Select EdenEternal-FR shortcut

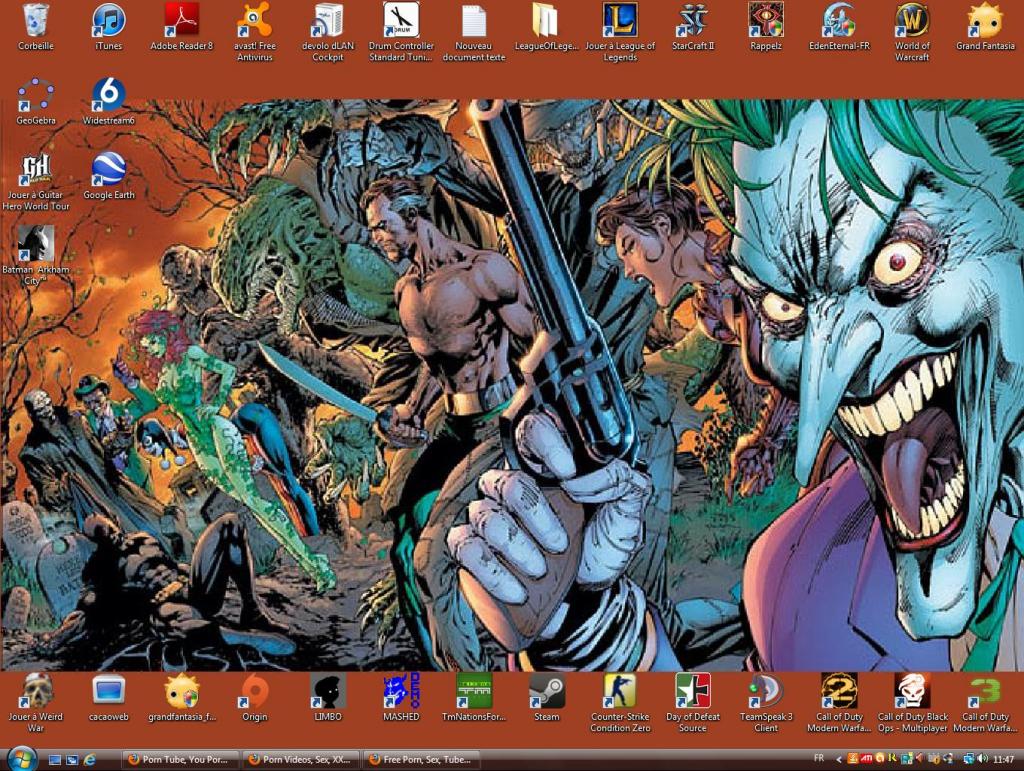[839, 29]
